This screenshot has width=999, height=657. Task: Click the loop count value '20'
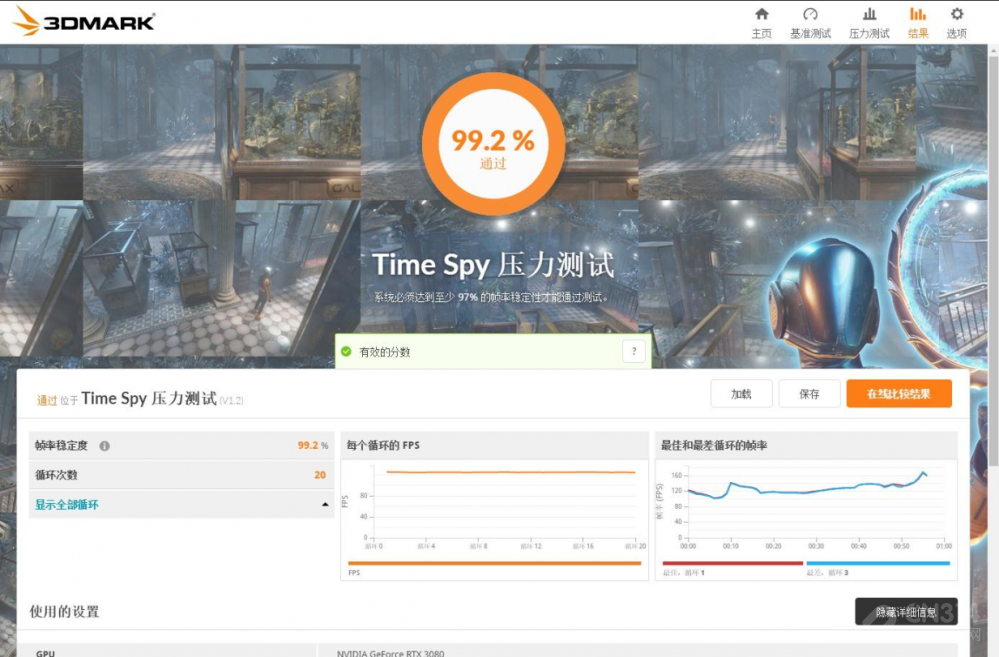point(320,475)
